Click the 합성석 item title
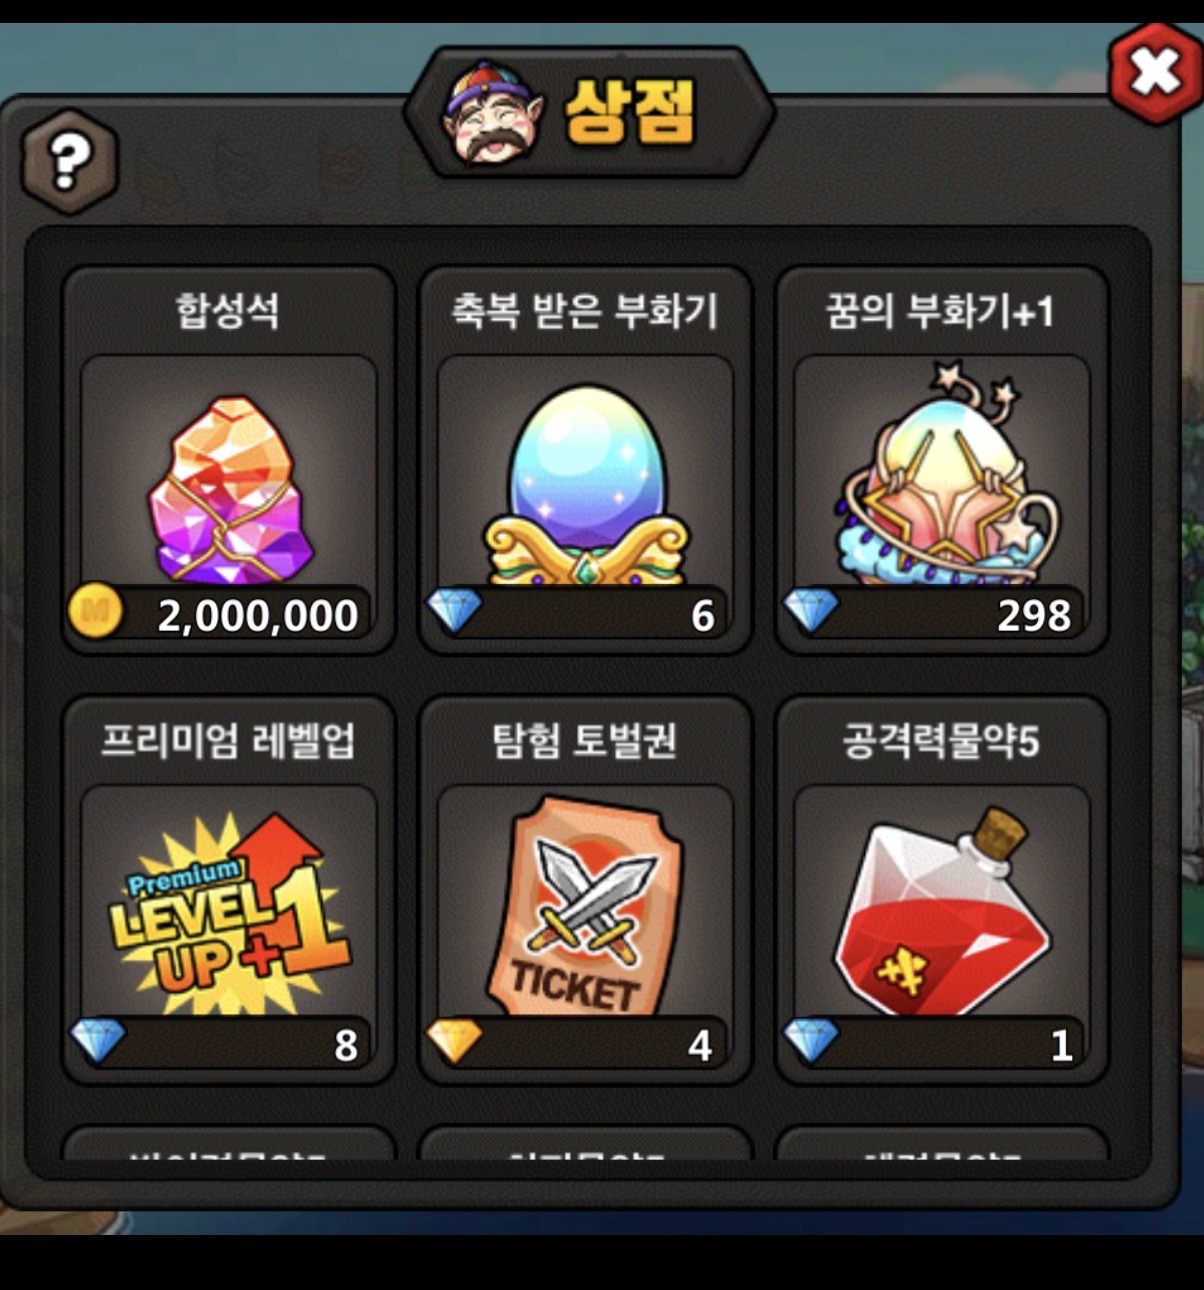This screenshot has width=1204, height=1290. point(228,309)
